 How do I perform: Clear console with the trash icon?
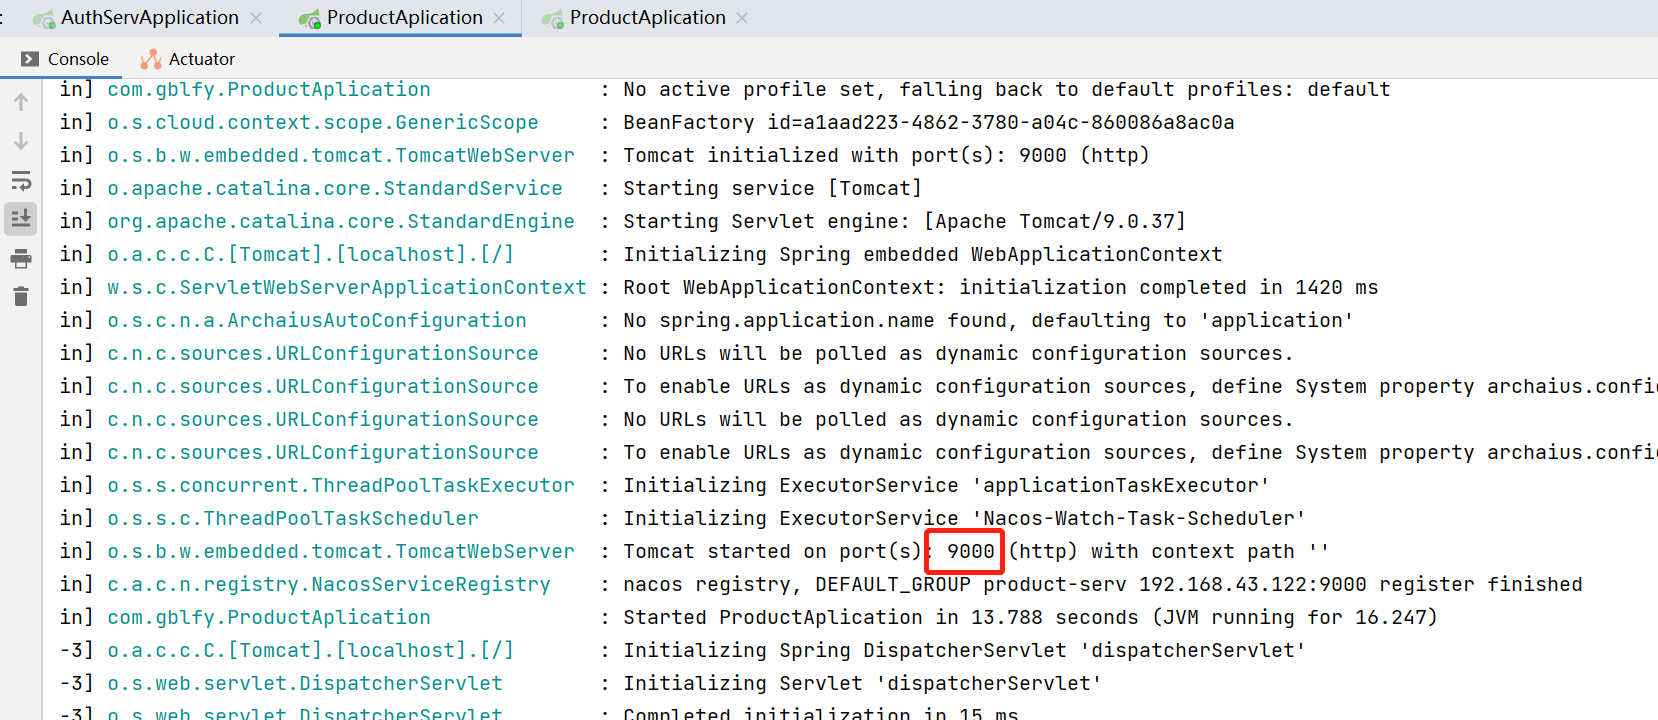21,297
